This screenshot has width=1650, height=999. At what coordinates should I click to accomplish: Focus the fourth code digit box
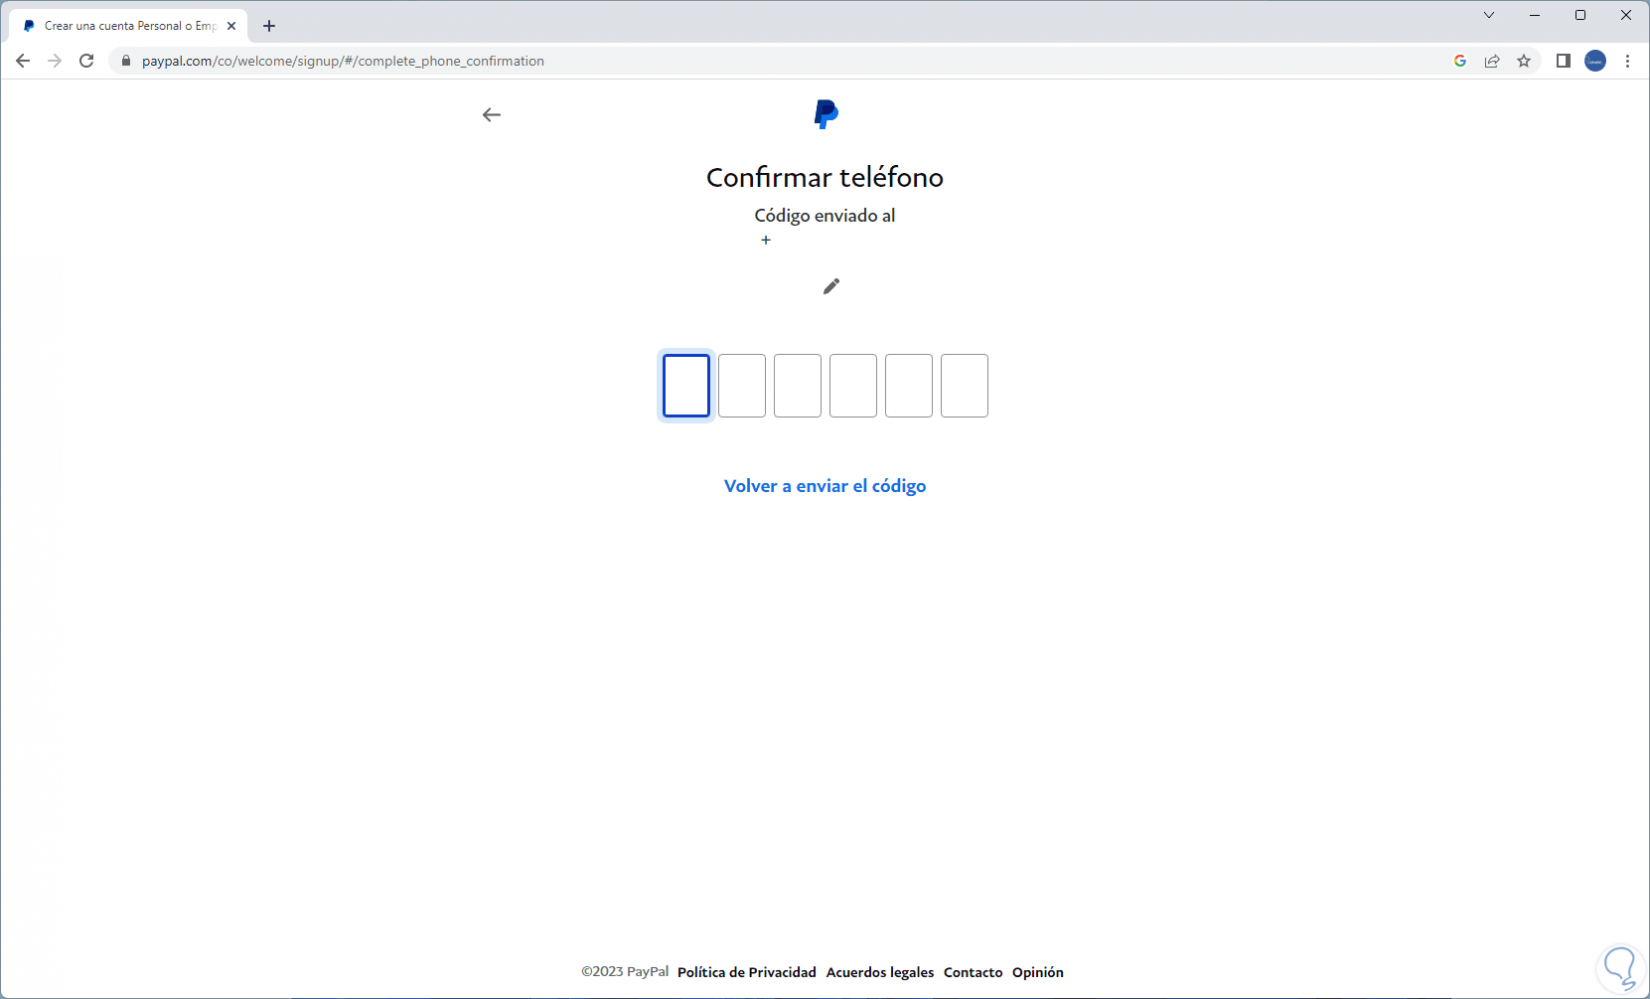(x=853, y=386)
